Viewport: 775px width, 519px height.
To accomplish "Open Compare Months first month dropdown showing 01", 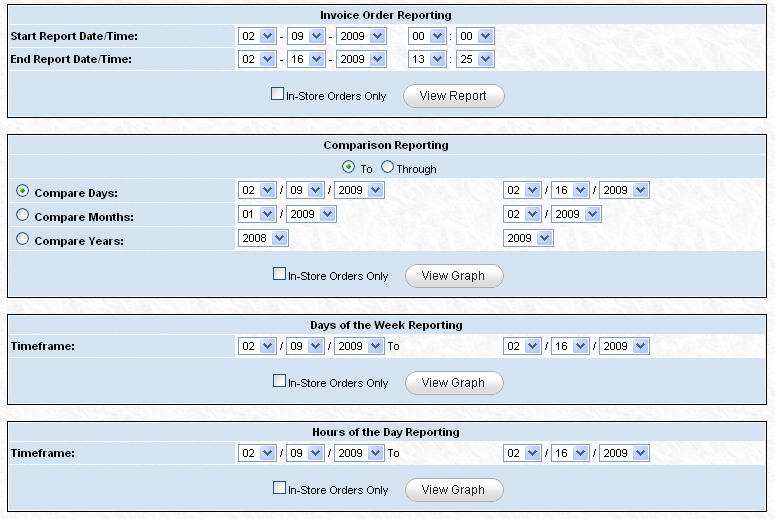I will click(x=257, y=214).
